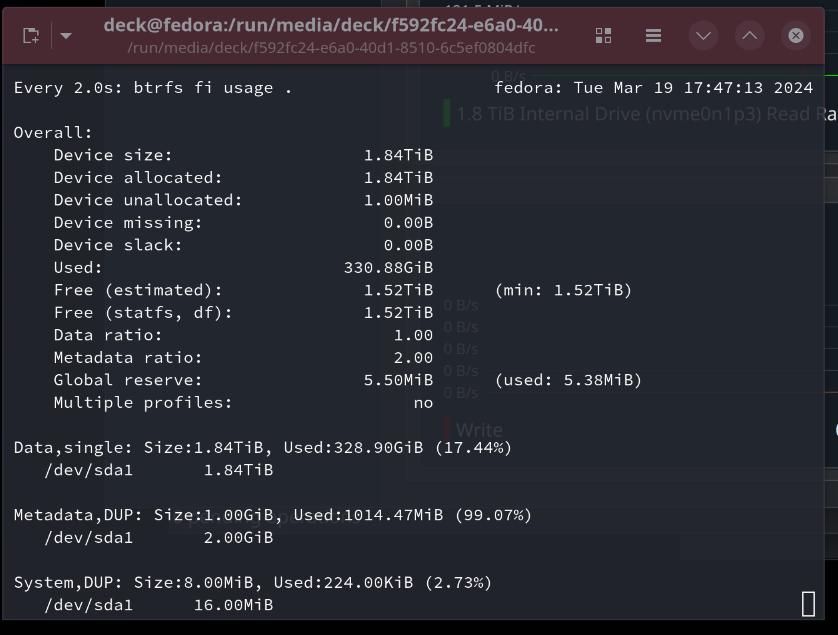Close the terminal window

(796, 36)
